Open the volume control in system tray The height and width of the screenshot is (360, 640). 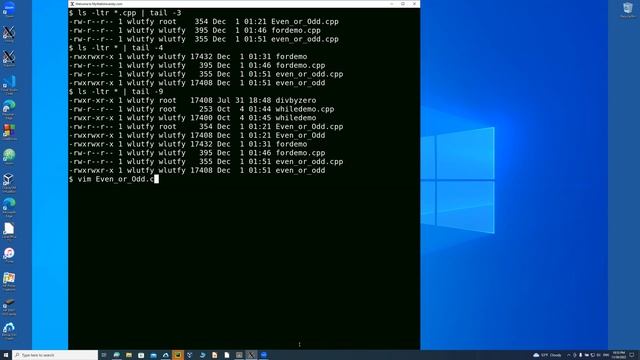(598, 355)
